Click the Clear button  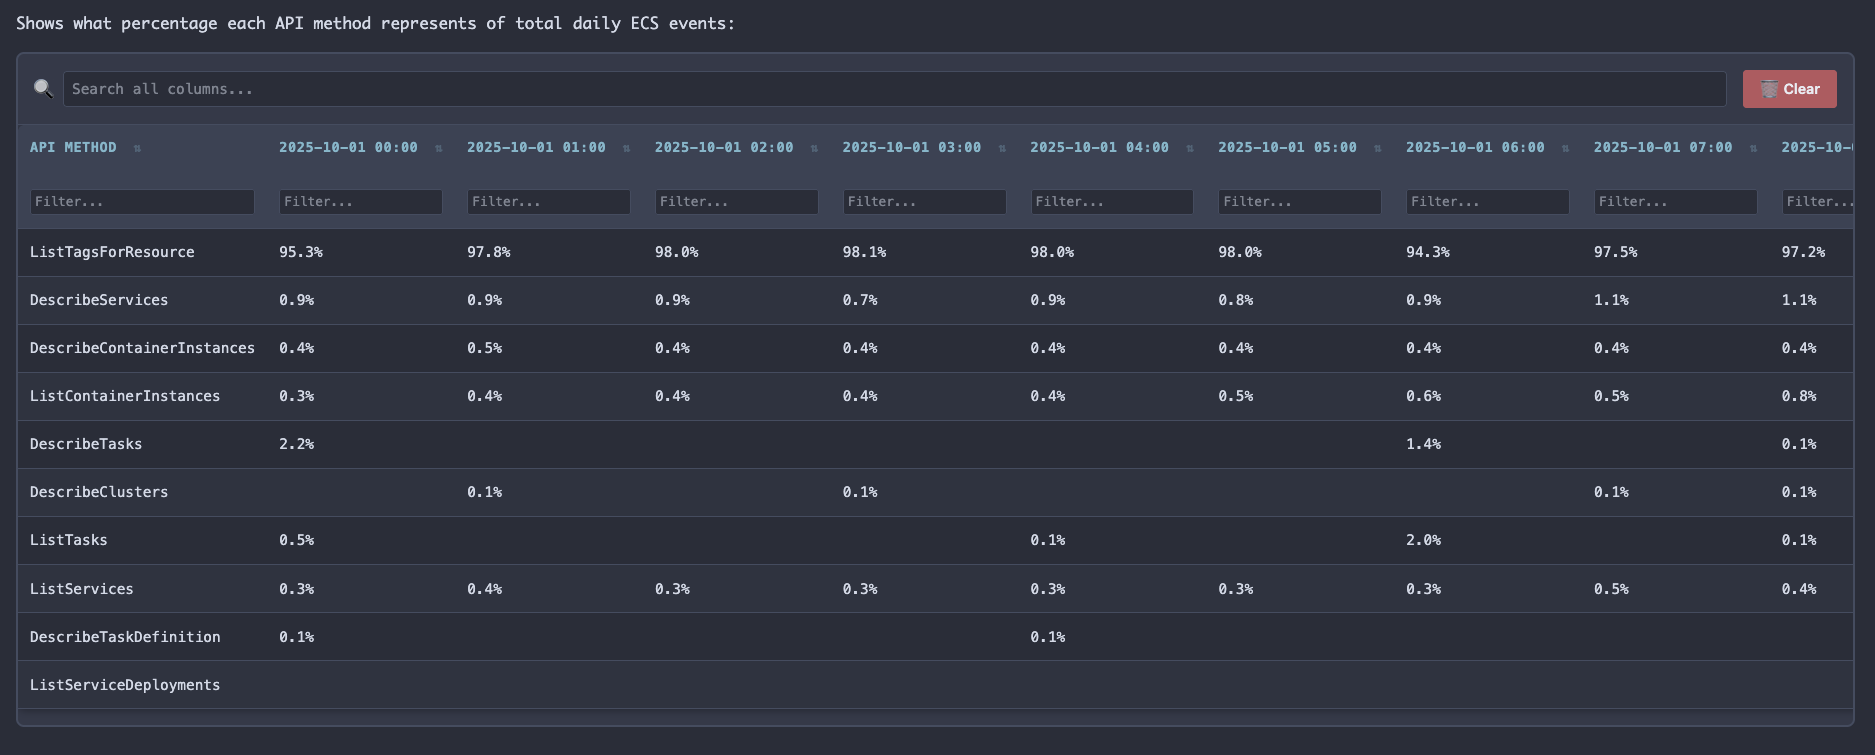1789,89
